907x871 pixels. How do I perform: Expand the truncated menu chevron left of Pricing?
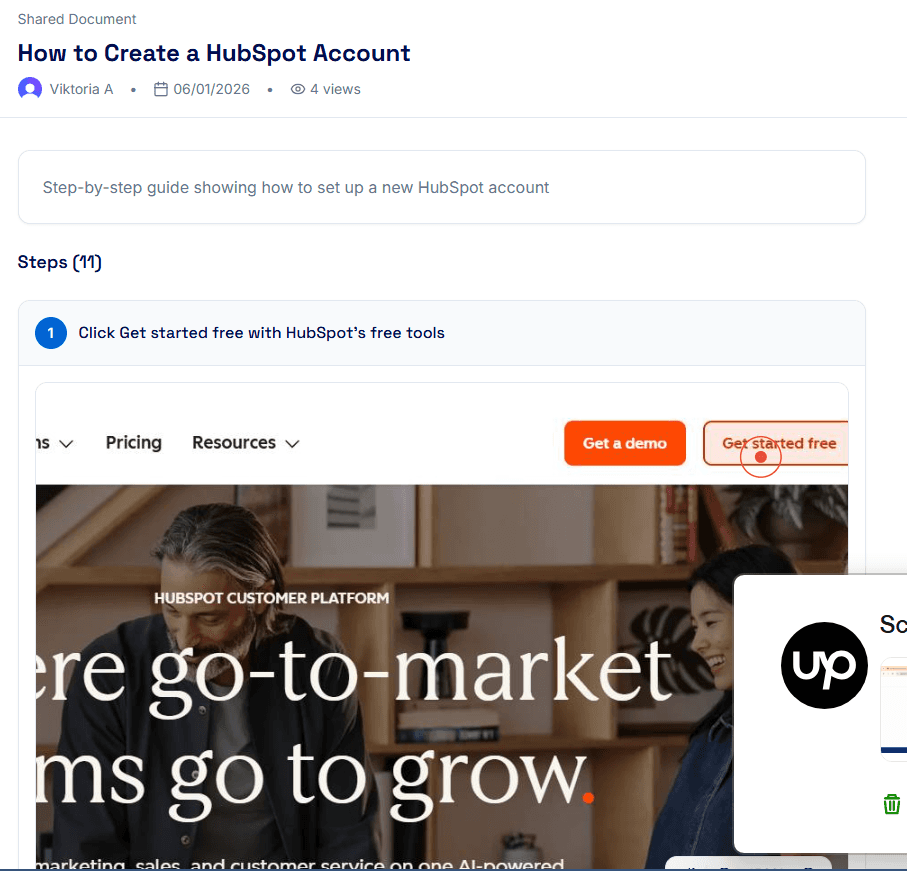[x=67, y=444]
